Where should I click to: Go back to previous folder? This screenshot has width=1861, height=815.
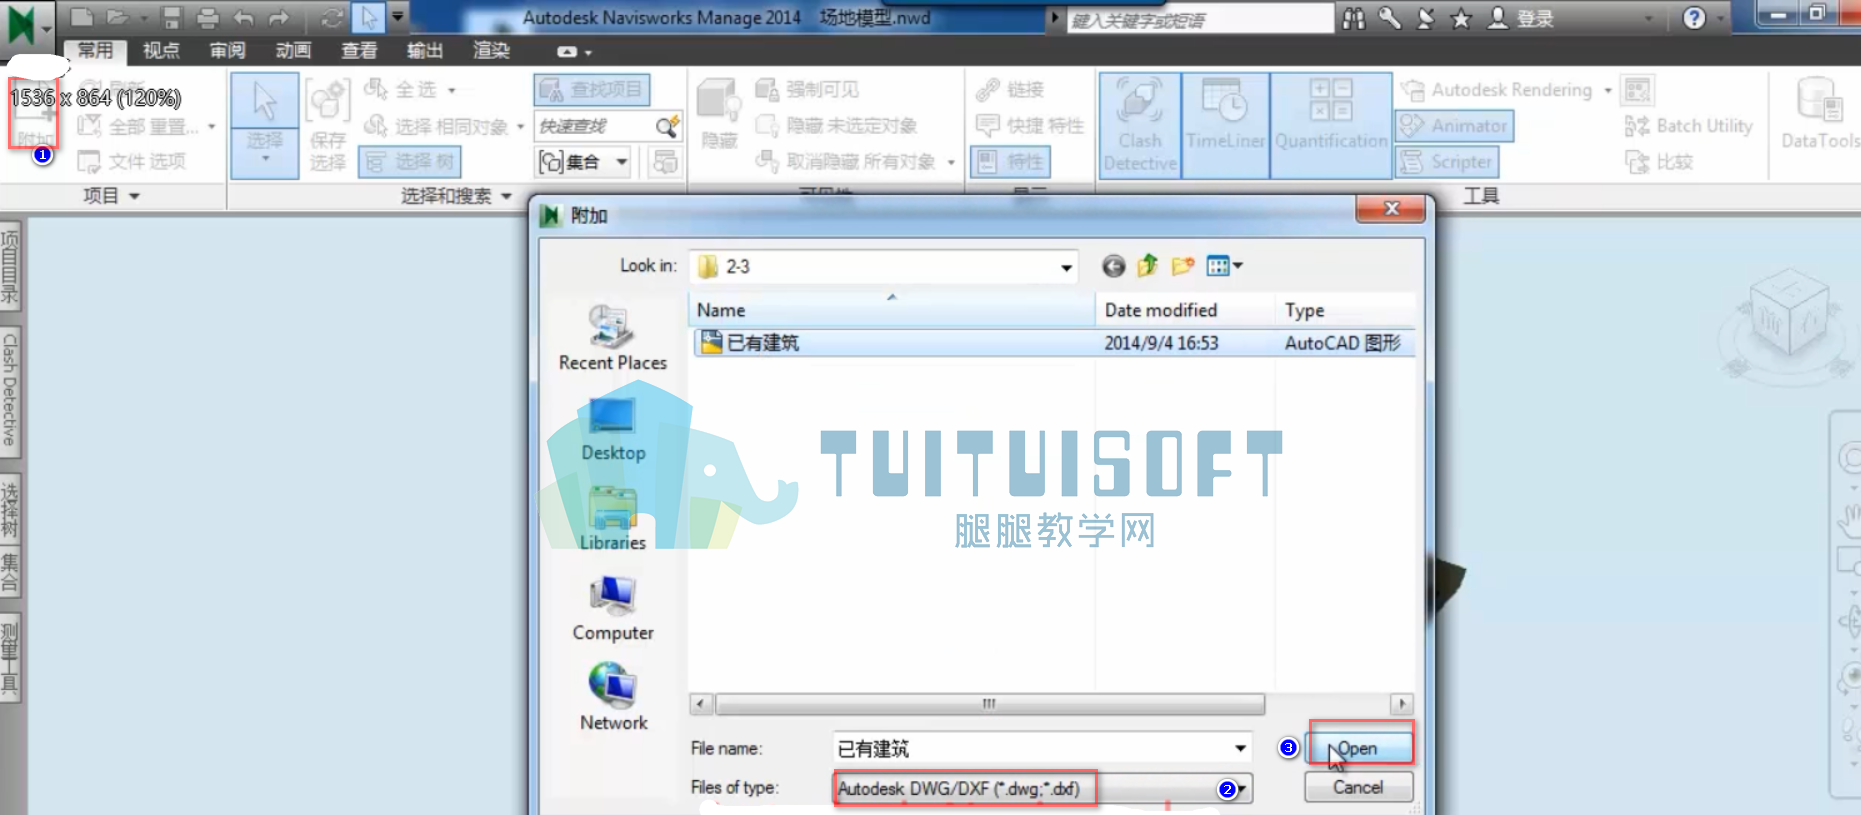click(1113, 266)
